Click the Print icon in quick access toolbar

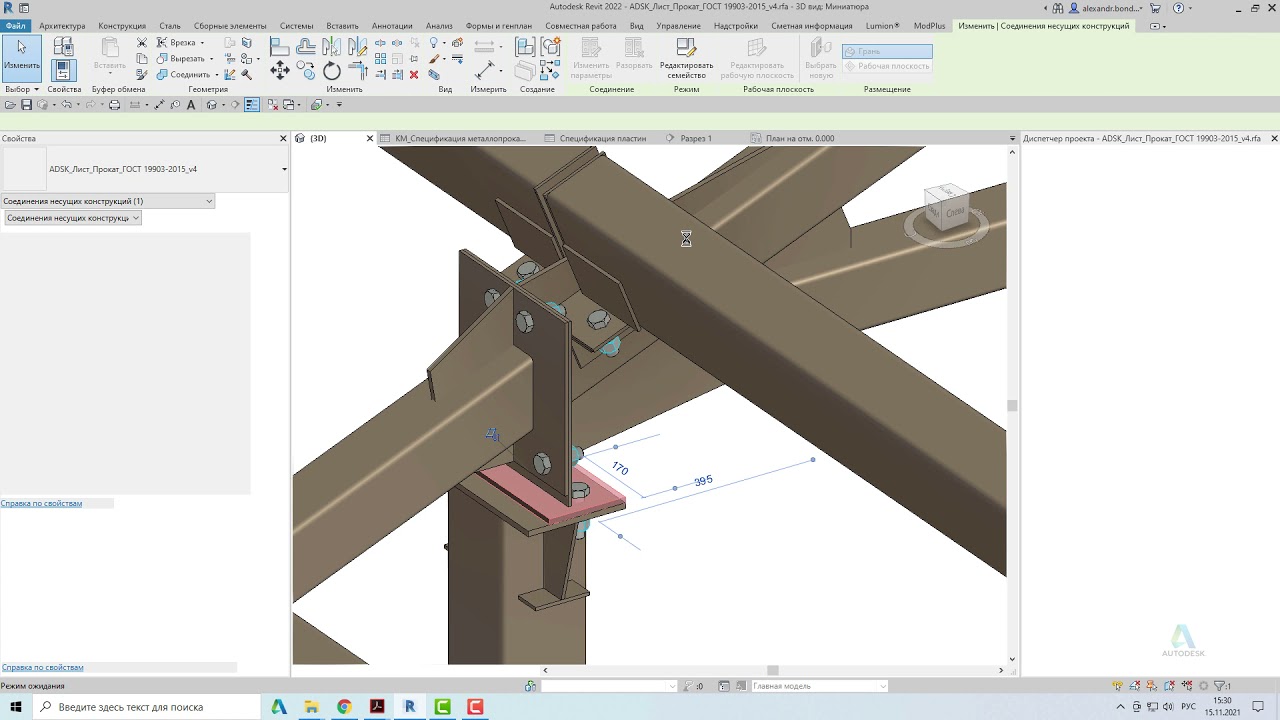115,105
